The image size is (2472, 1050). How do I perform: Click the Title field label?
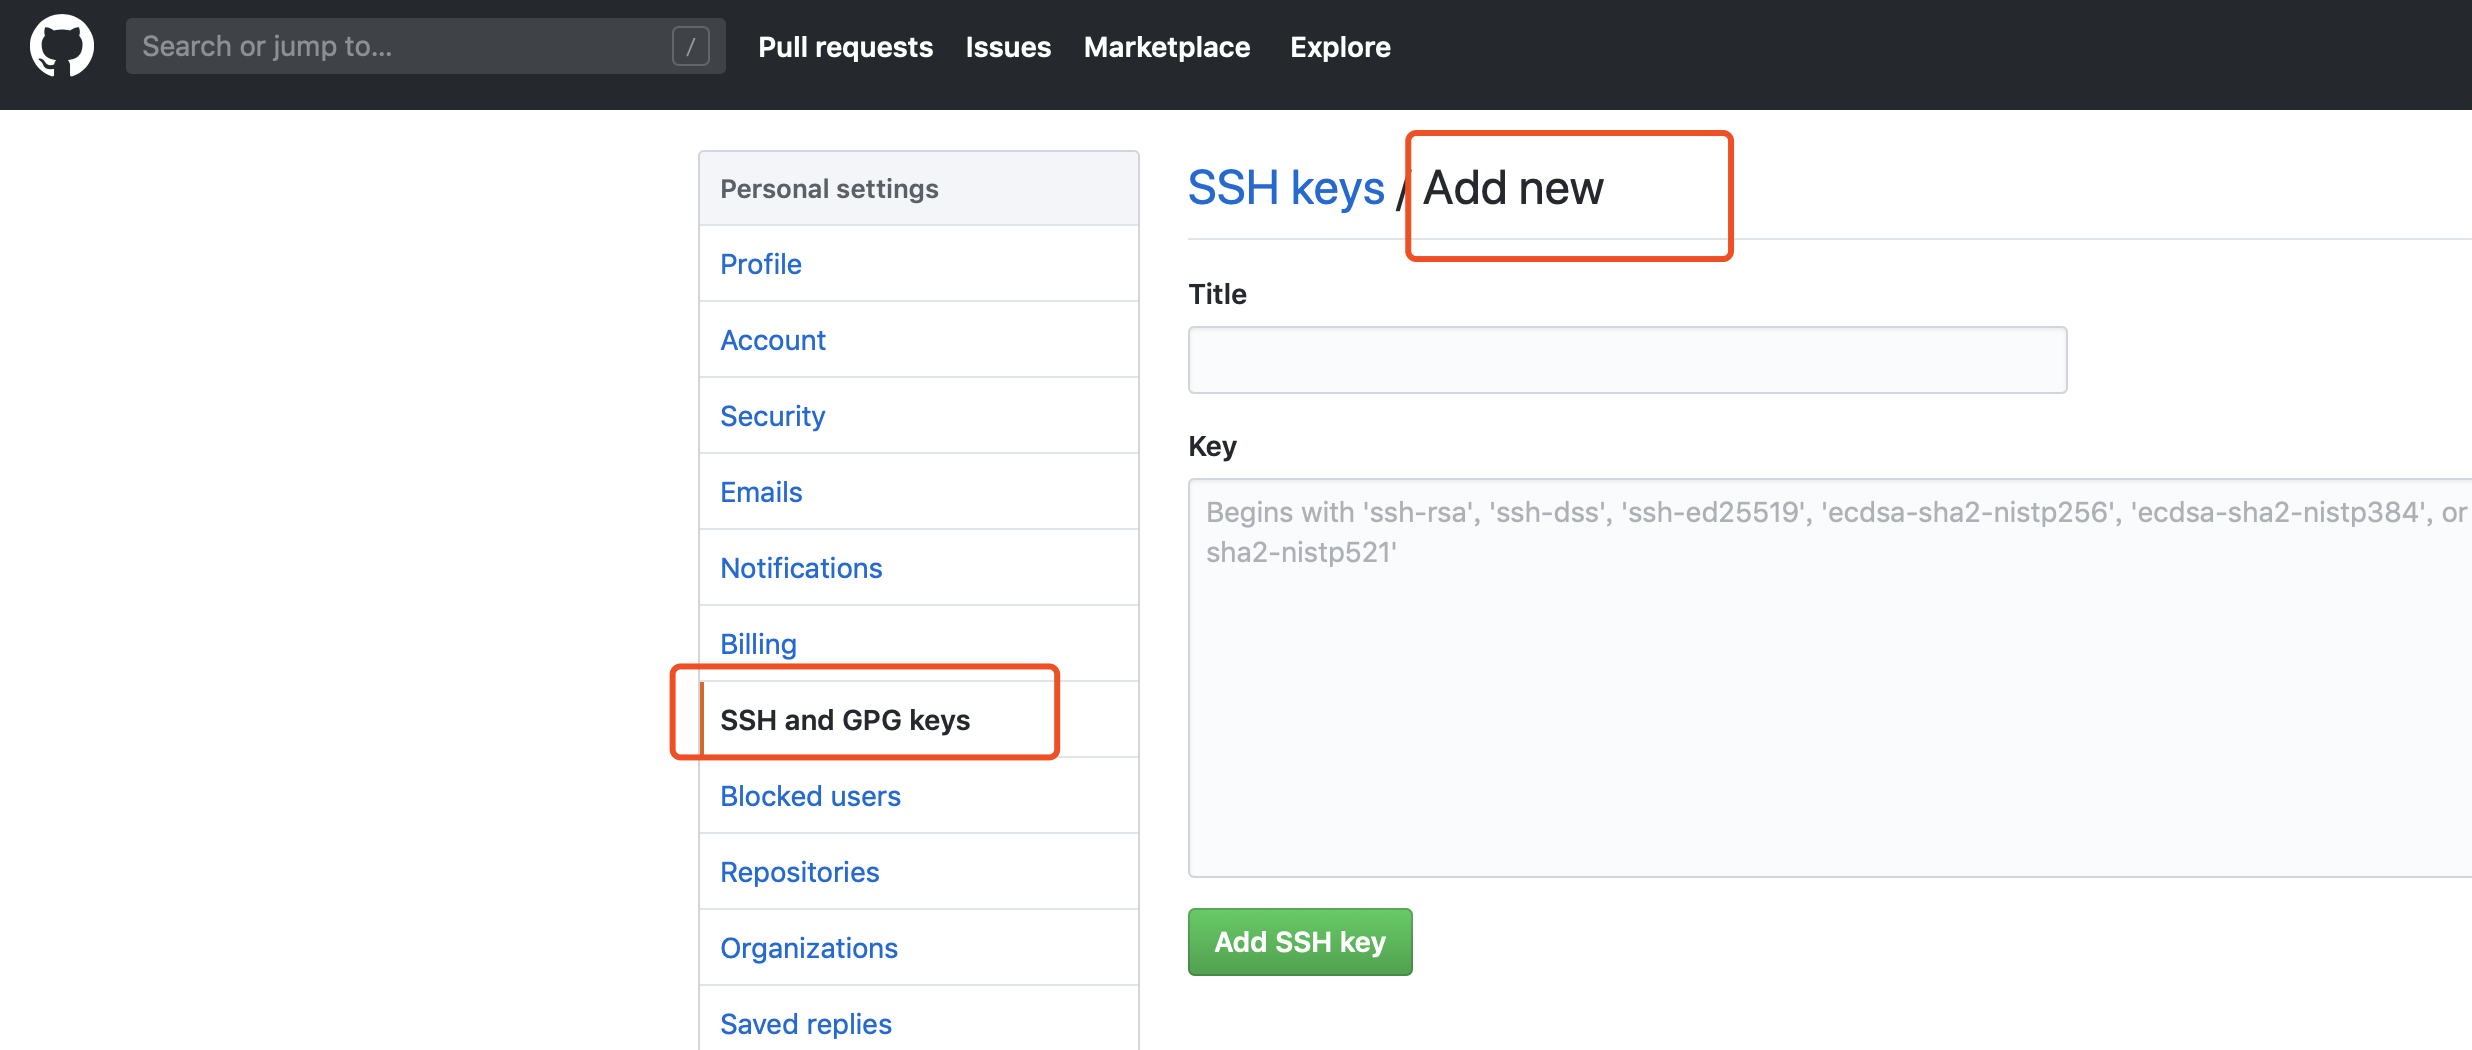coord(1217,294)
